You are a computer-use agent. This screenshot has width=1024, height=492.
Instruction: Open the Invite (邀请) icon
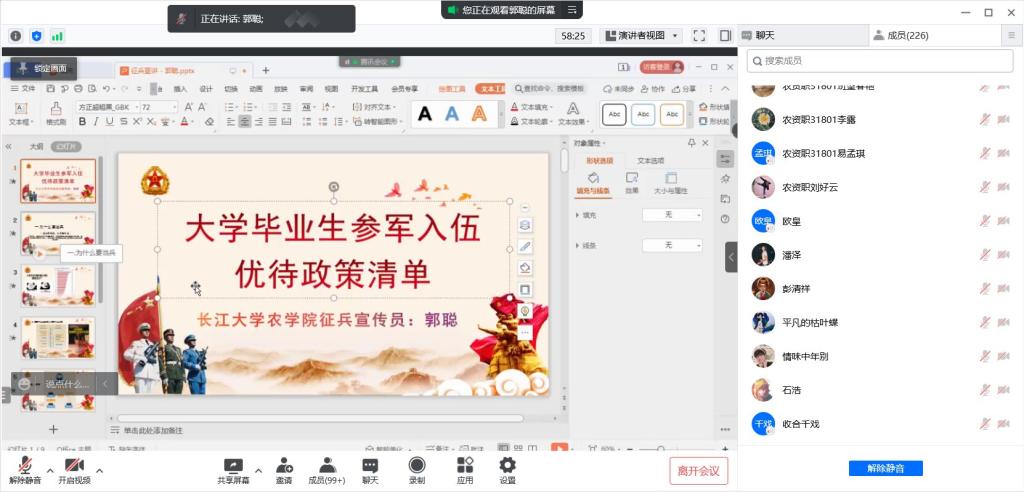284,466
